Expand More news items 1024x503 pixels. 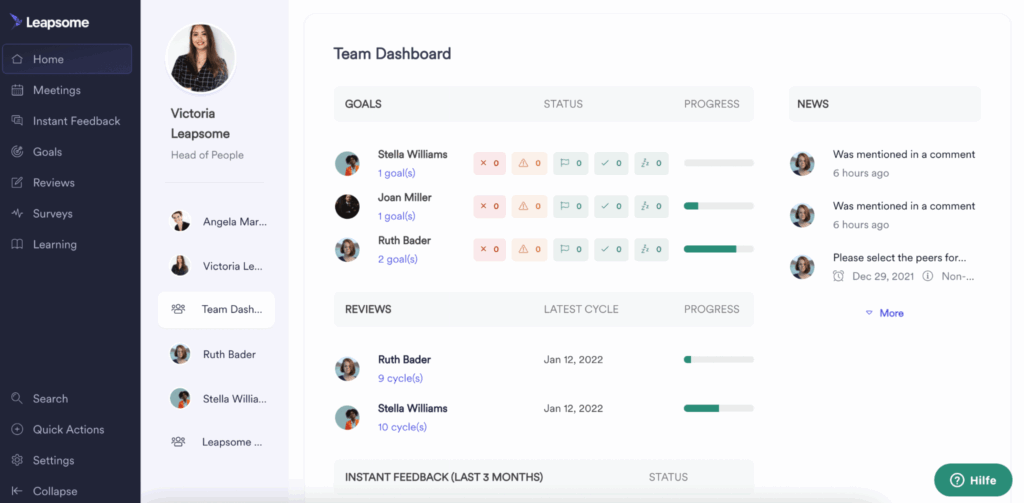click(884, 313)
